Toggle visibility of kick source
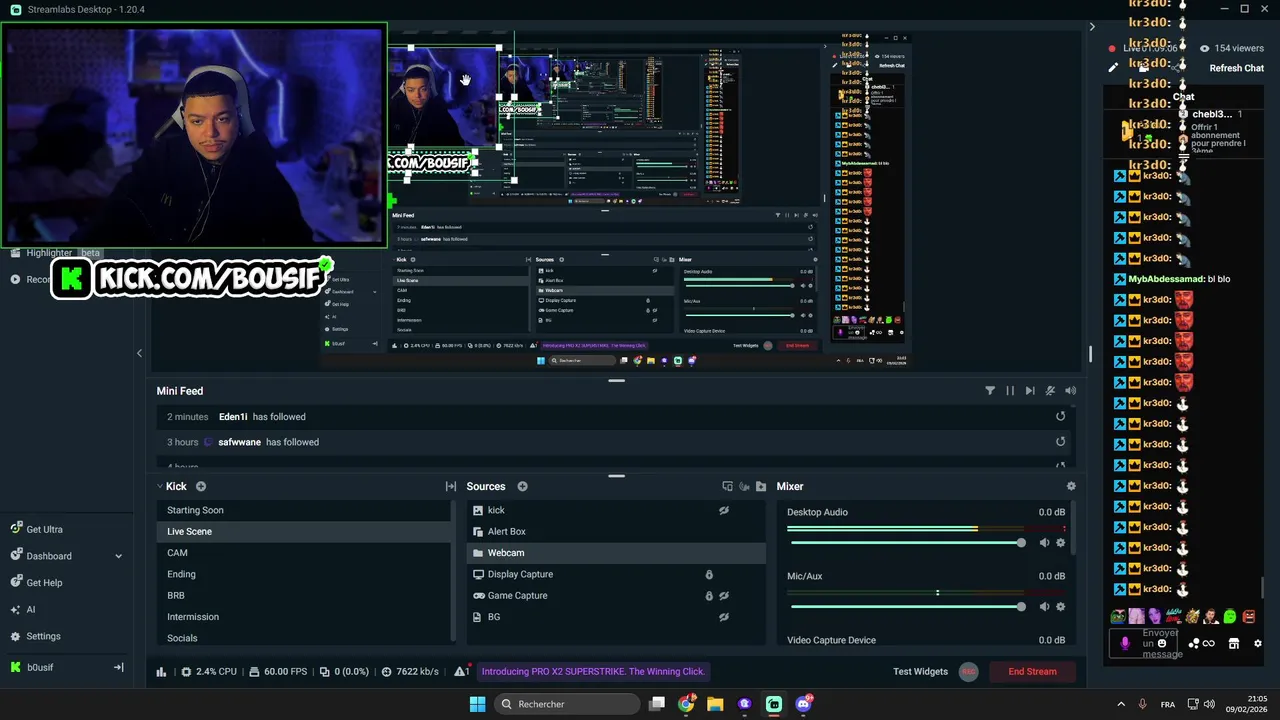Screen dimensions: 1280x720 coord(724,510)
